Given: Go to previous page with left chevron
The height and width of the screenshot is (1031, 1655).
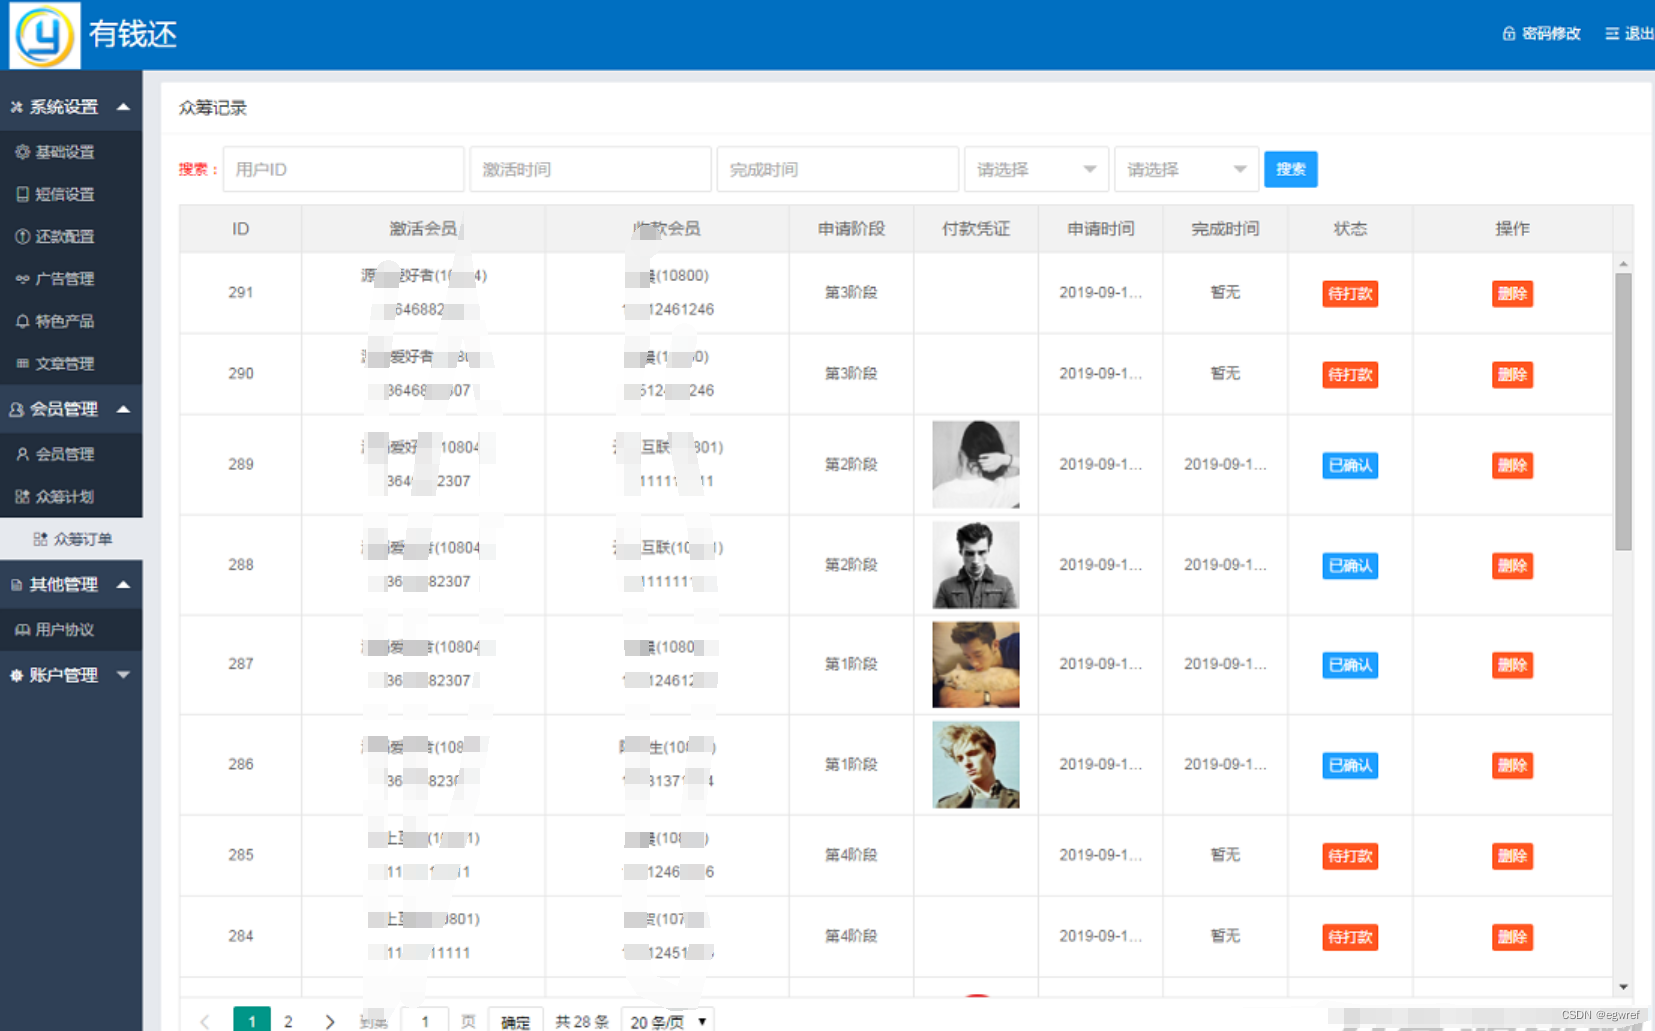Looking at the screenshot, I should point(205,1021).
